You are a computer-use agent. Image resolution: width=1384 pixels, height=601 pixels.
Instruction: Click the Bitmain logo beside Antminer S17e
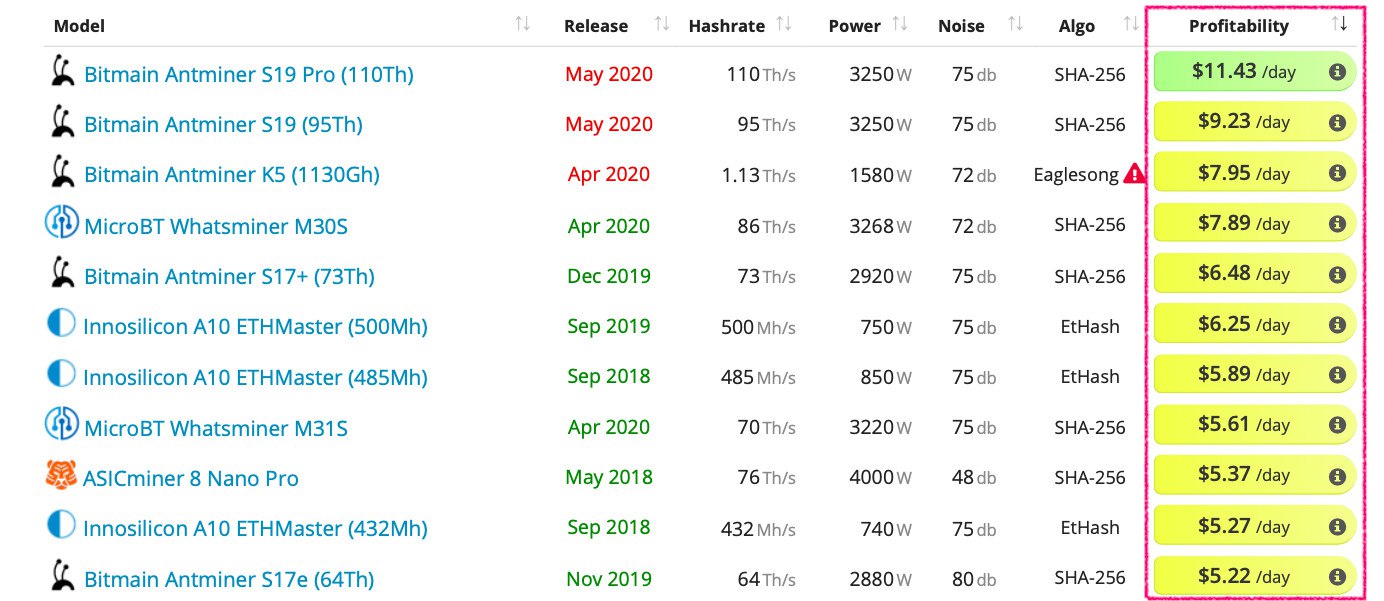(x=64, y=576)
